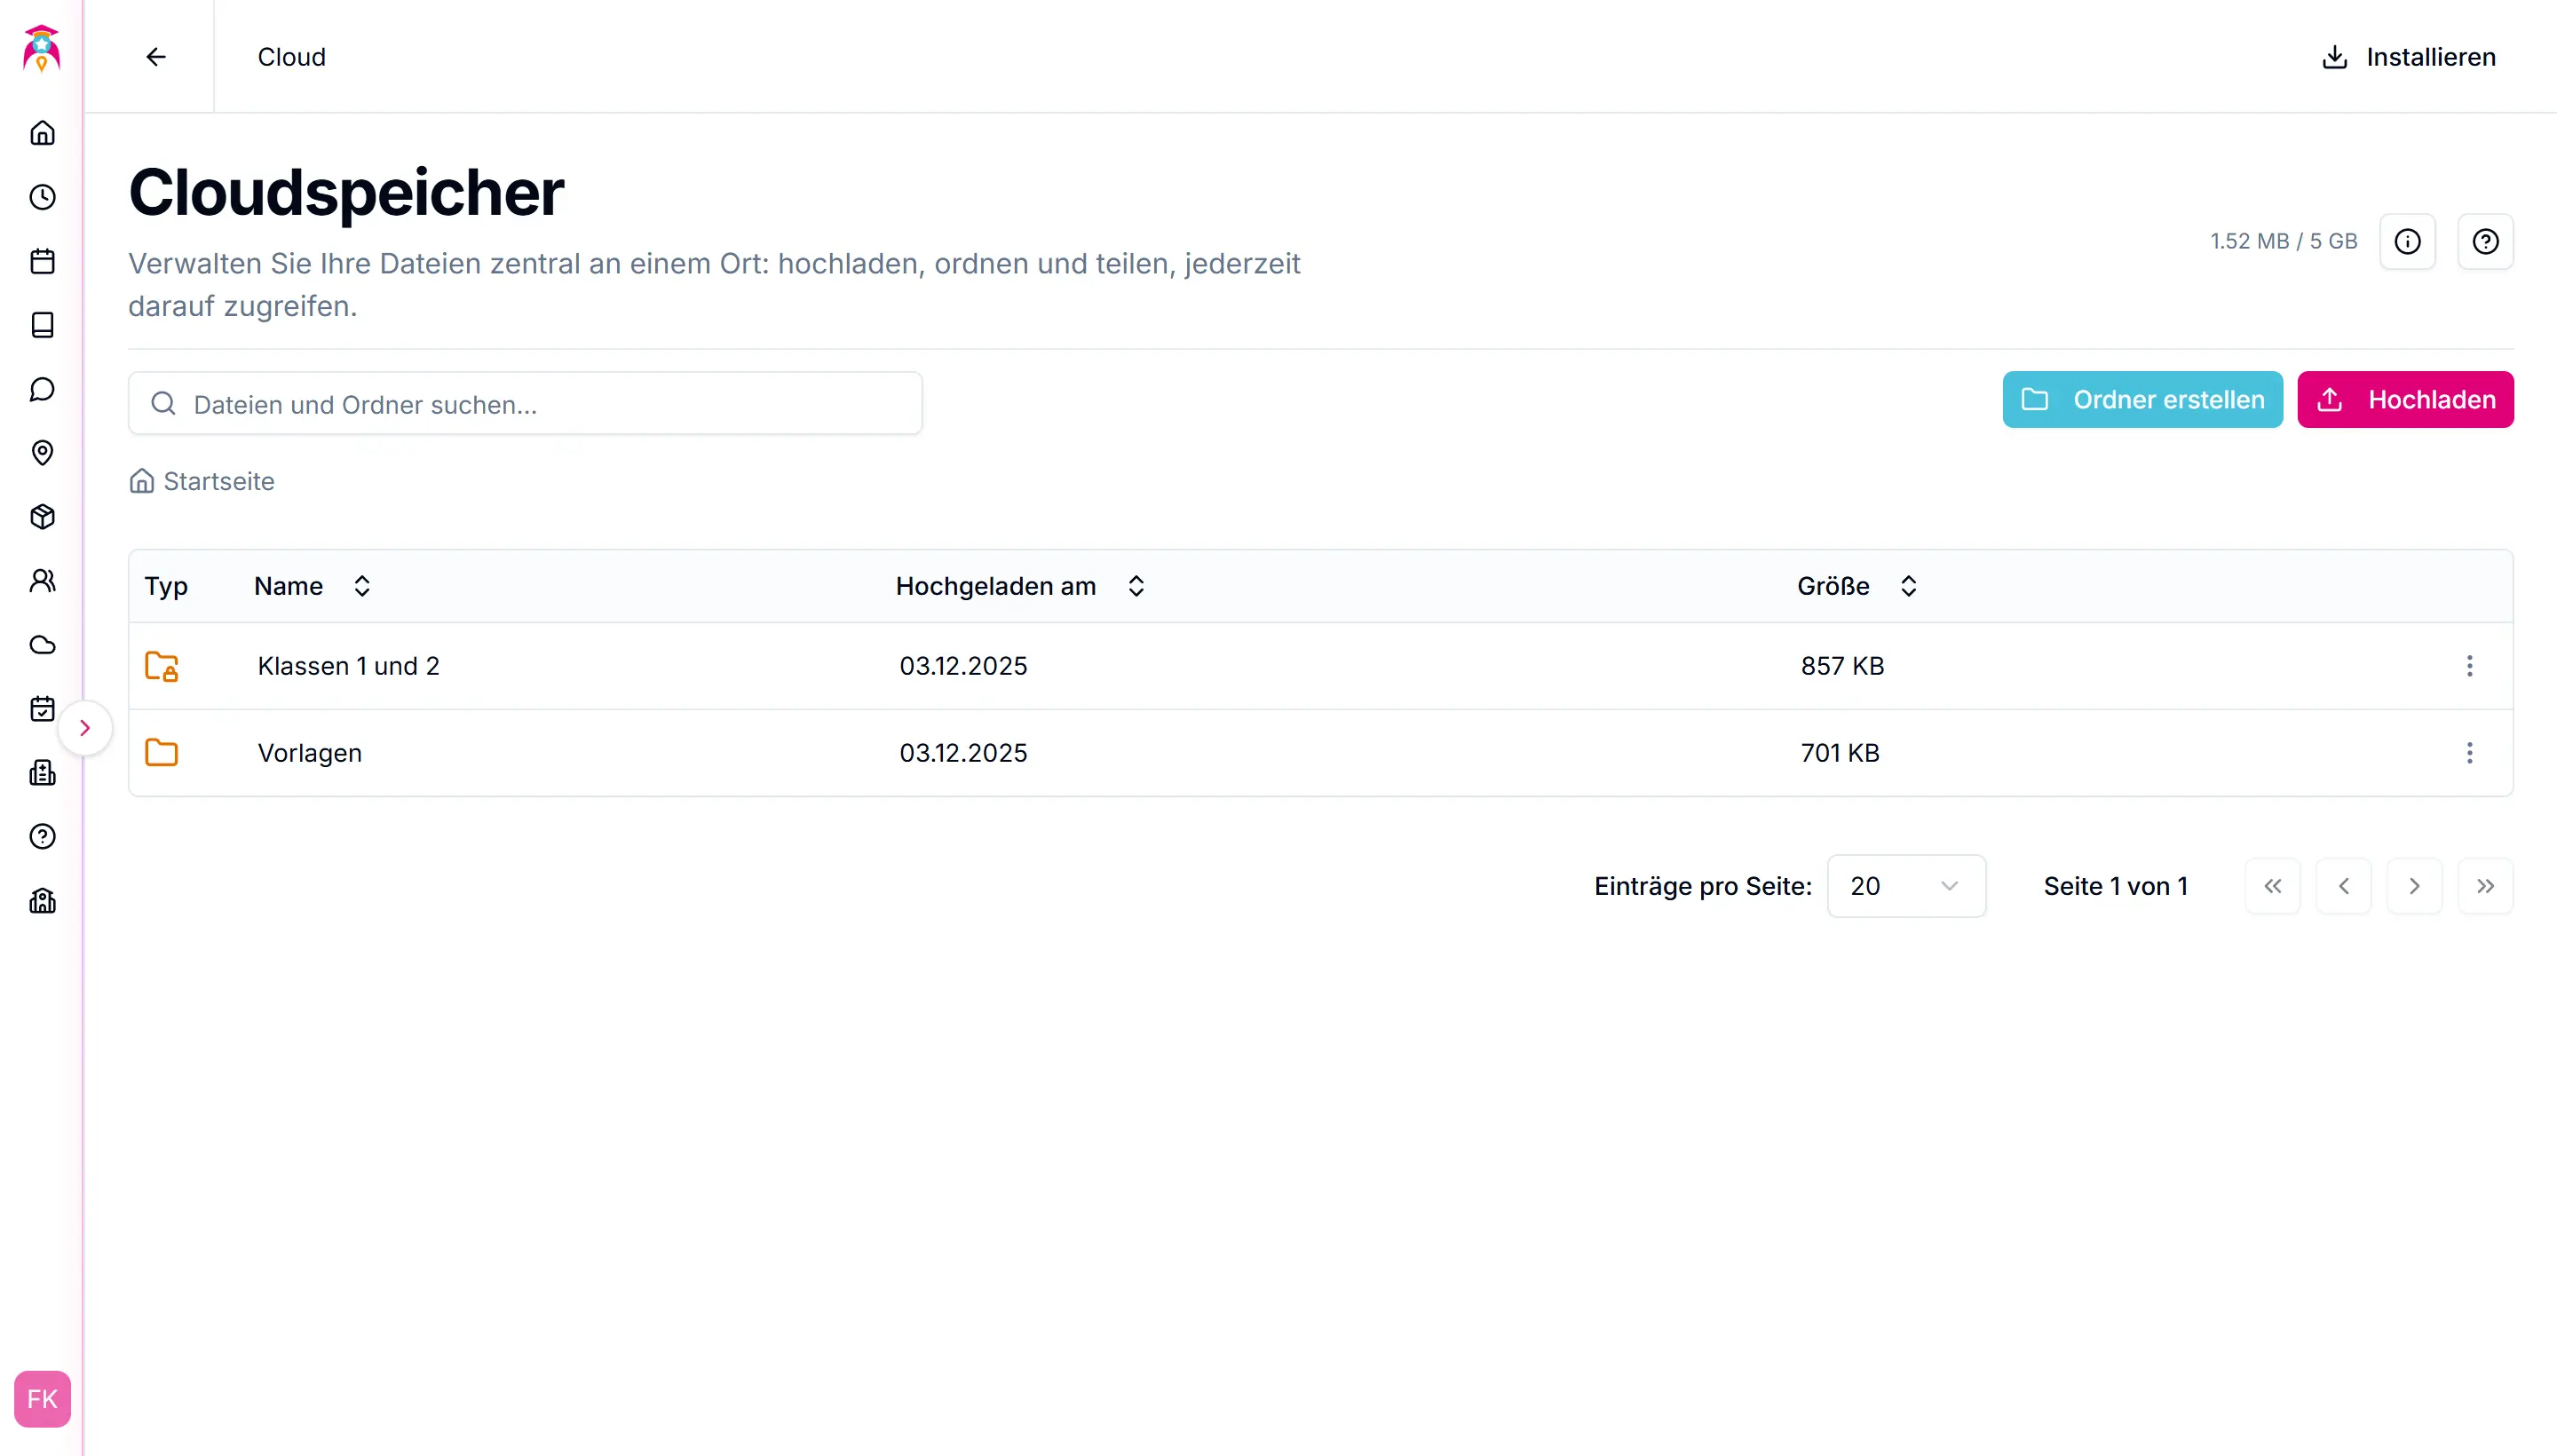This screenshot has width=2557, height=1456.
Task: Open entries per page dropdown
Action: (1905, 886)
